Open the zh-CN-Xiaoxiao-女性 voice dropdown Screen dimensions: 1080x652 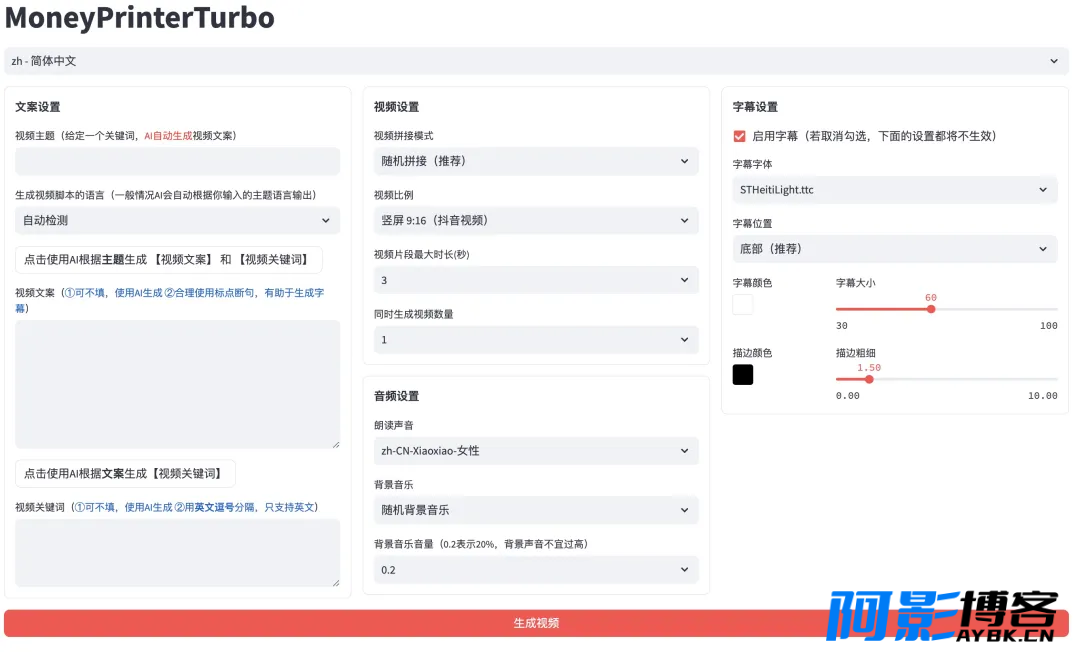click(x=536, y=451)
